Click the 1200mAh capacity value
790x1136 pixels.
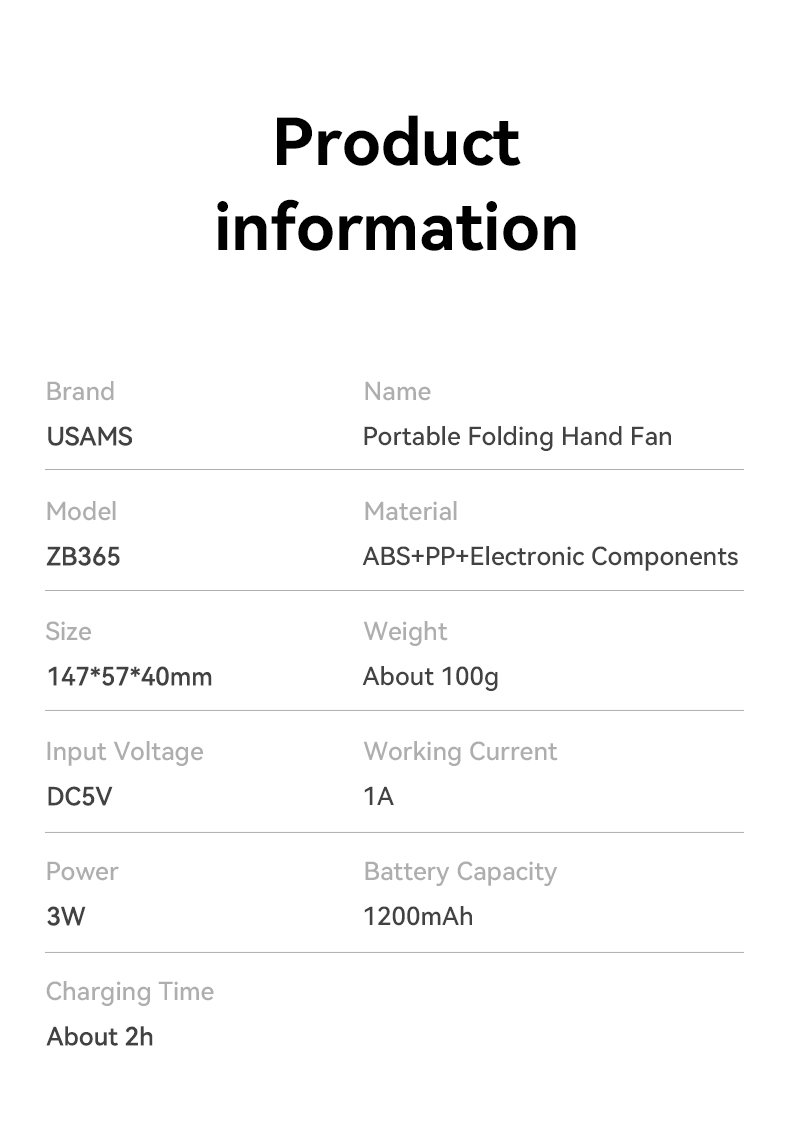click(418, 916)
